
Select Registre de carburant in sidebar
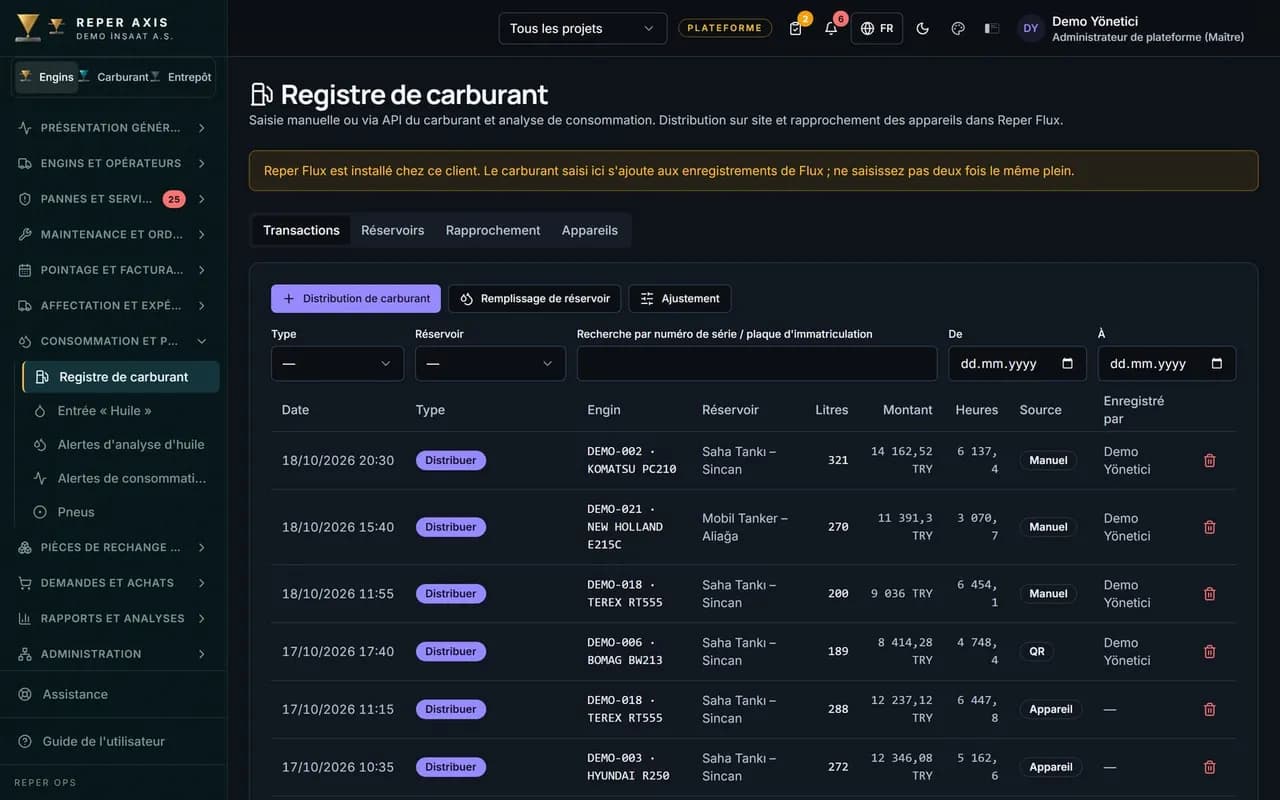click(121, 377)
